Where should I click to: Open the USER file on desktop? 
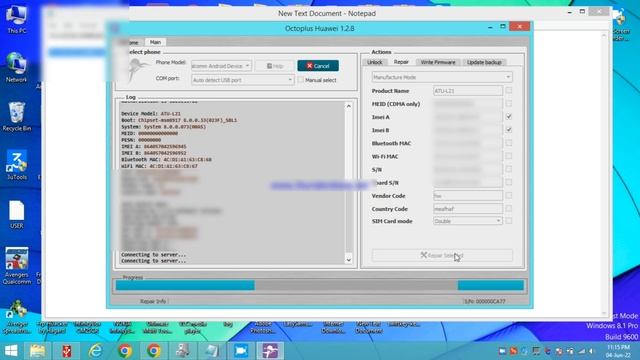tap(16, 215)
